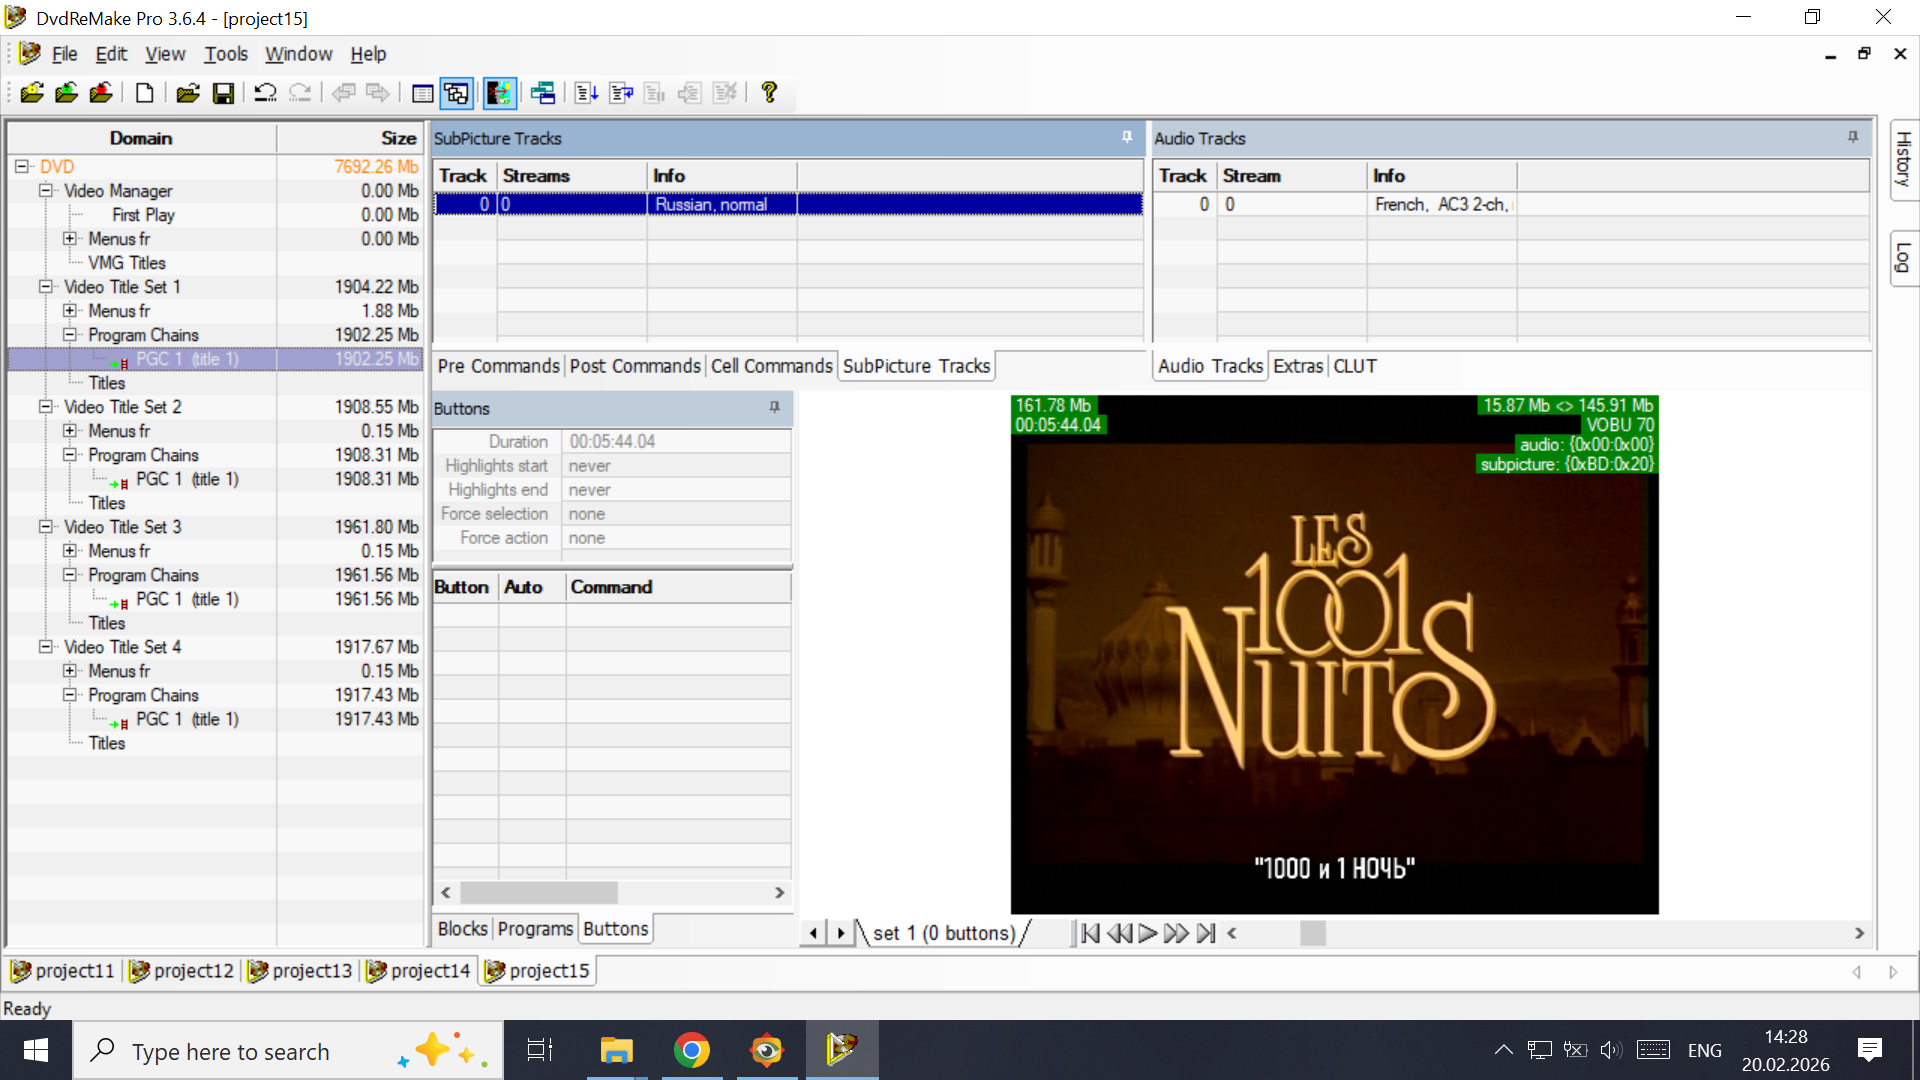This screenshot has width=1920, height=1080.
Task: Toggle the preview window toolbar button
Action: 499,93
